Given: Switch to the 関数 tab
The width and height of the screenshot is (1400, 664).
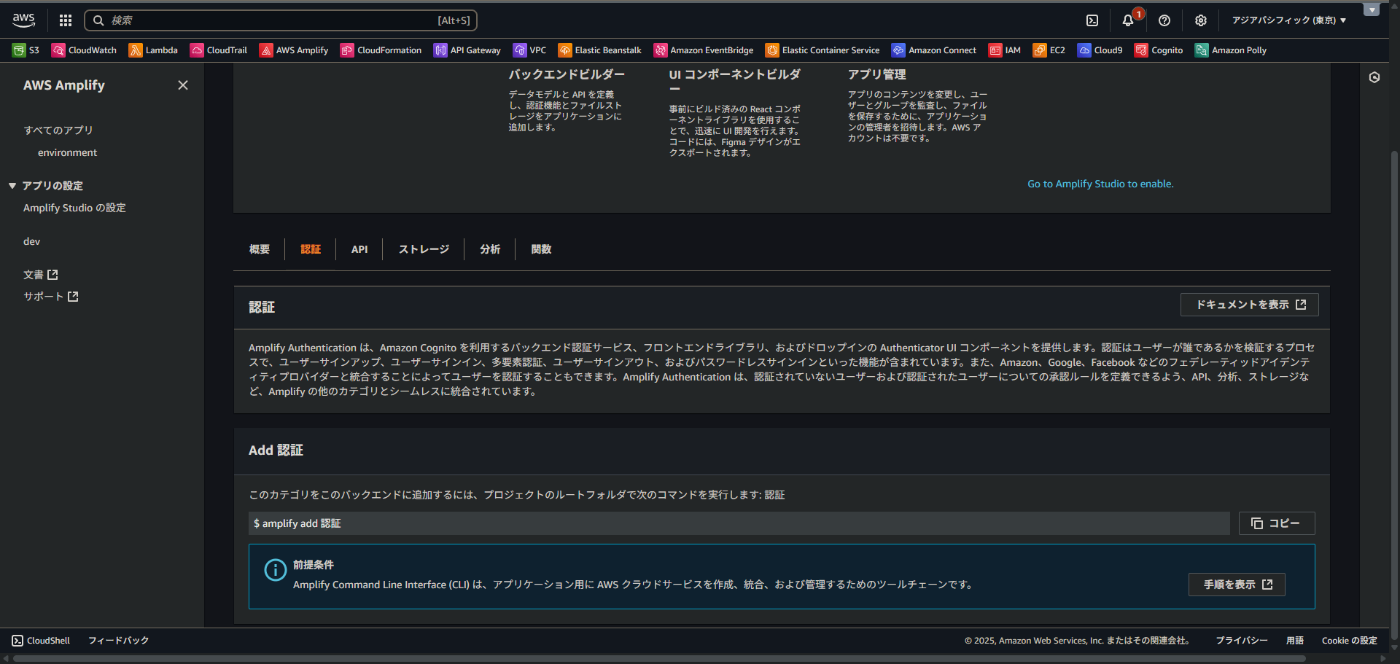Looking at the screenshot, I should pos(541,249).
